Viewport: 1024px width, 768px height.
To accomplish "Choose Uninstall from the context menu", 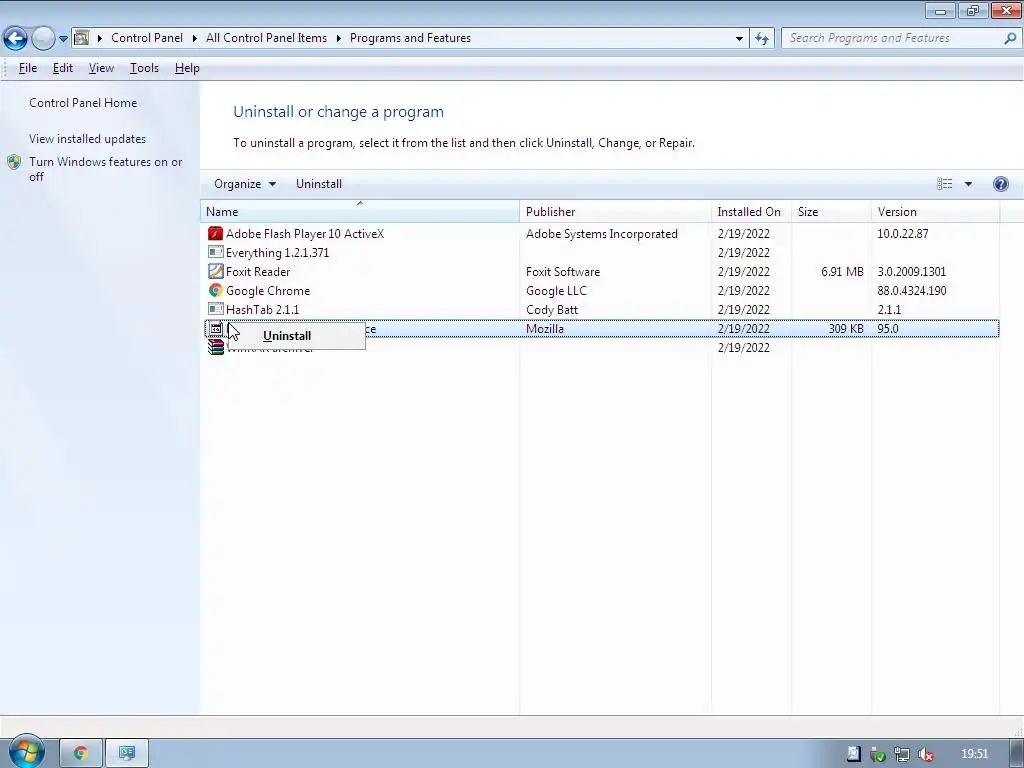I will pos(296,336).
